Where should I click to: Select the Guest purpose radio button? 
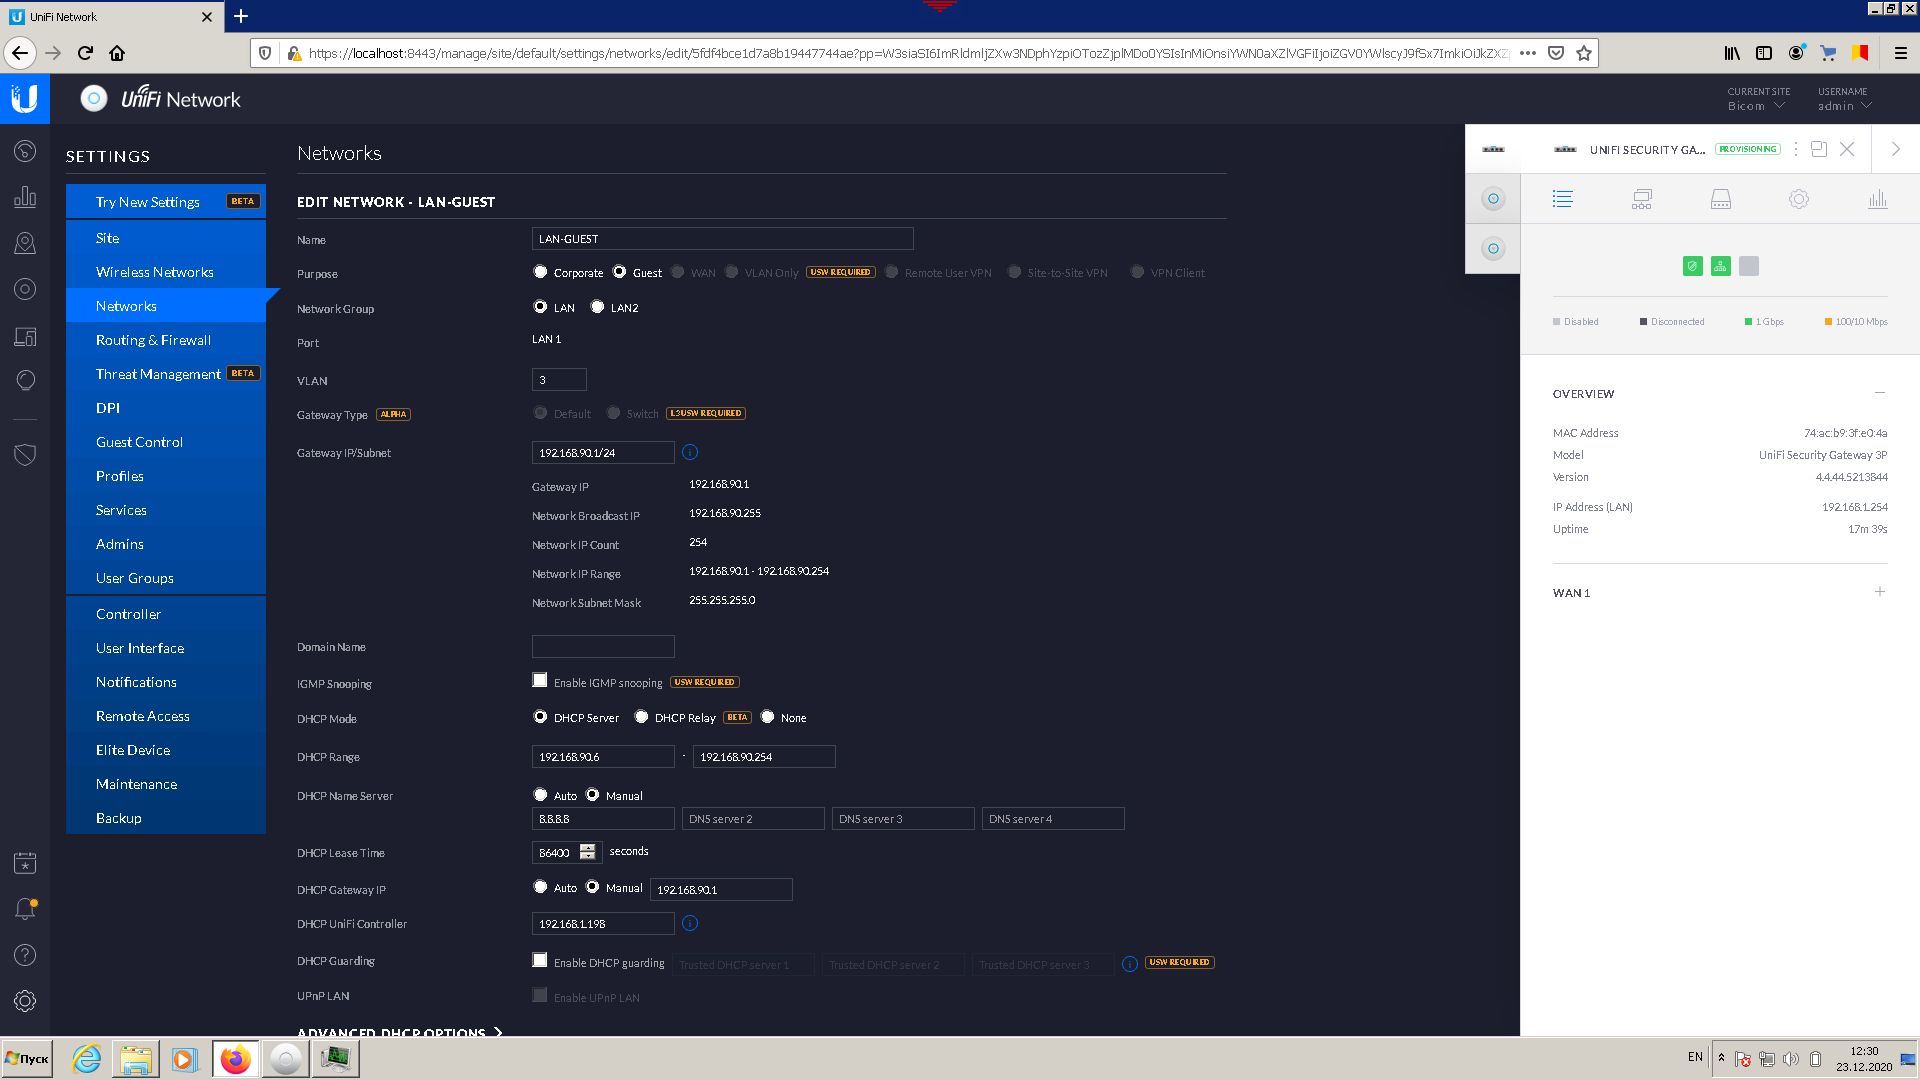coord(619,272)
